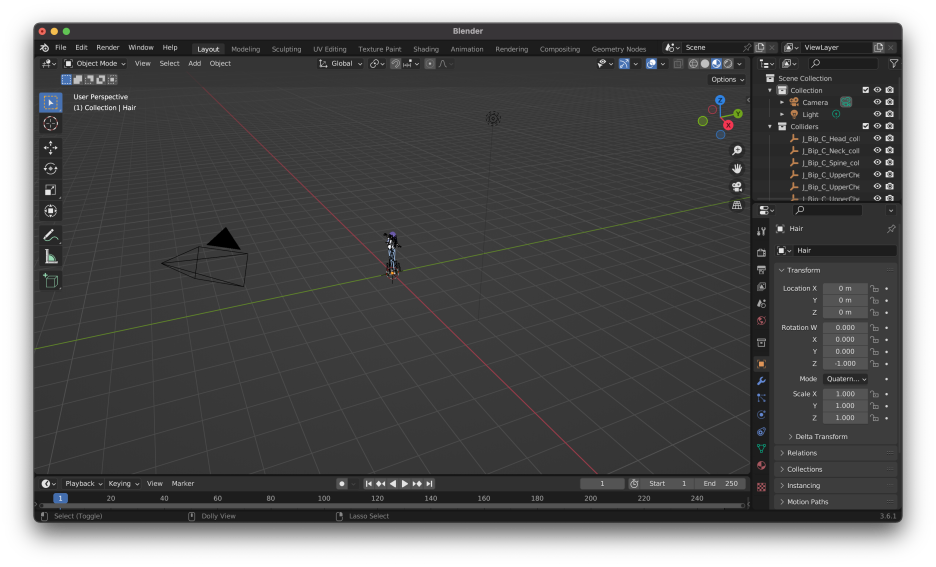Select the Cursor tool
This screenshot has height=567, width=936.
(51, 124)
